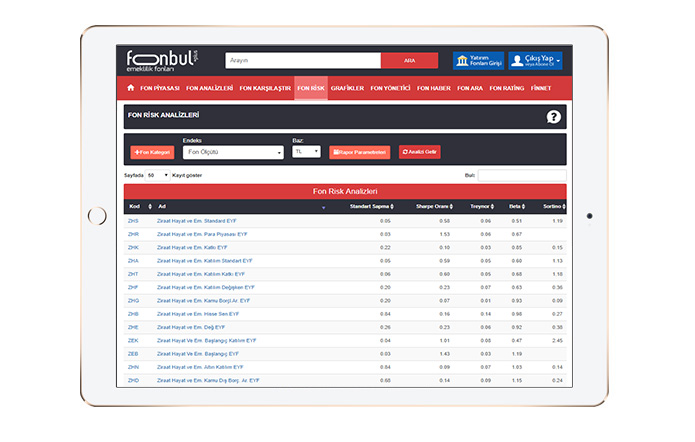Open Ziraat Hayat Ve Em. Başlangıç Katılım EYF

[x=207, y=340]
